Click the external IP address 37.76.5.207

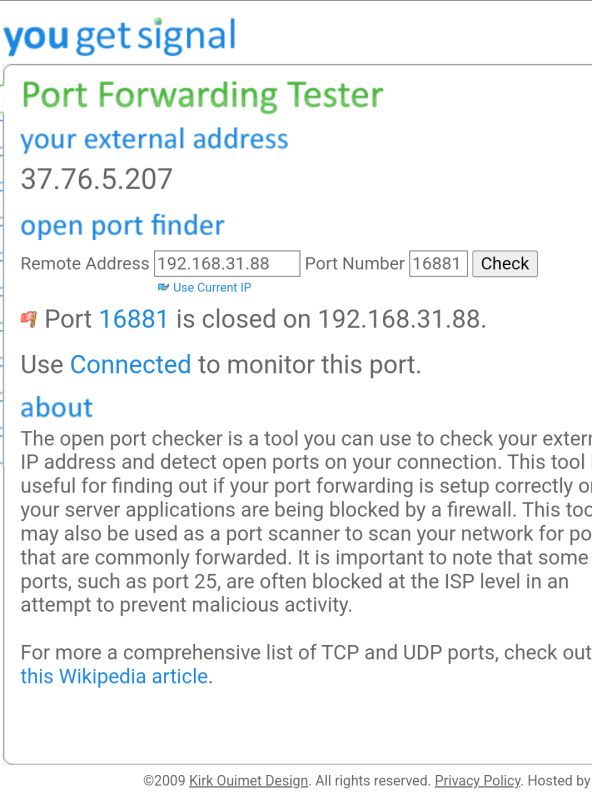tap(96, 180)
